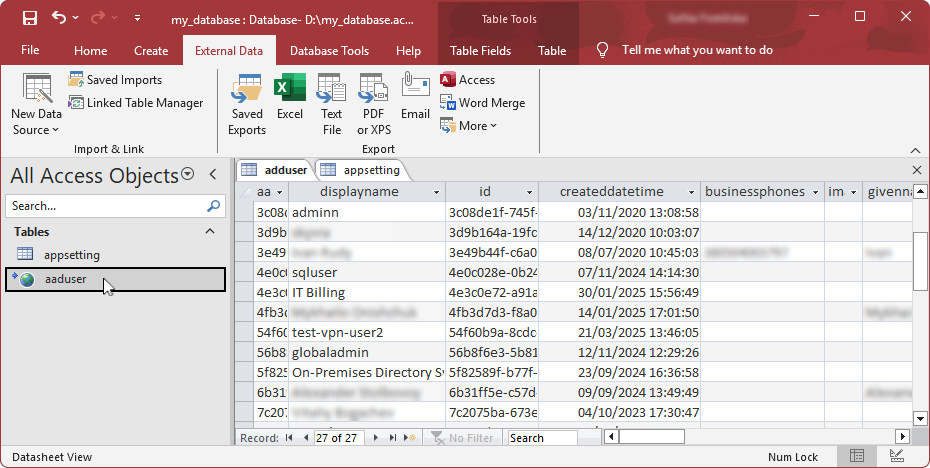Viewport: 930px width, 468px height.
Task: Export to Excel spreadsheet
Action: pyautogui.click(x=290, y=97)
